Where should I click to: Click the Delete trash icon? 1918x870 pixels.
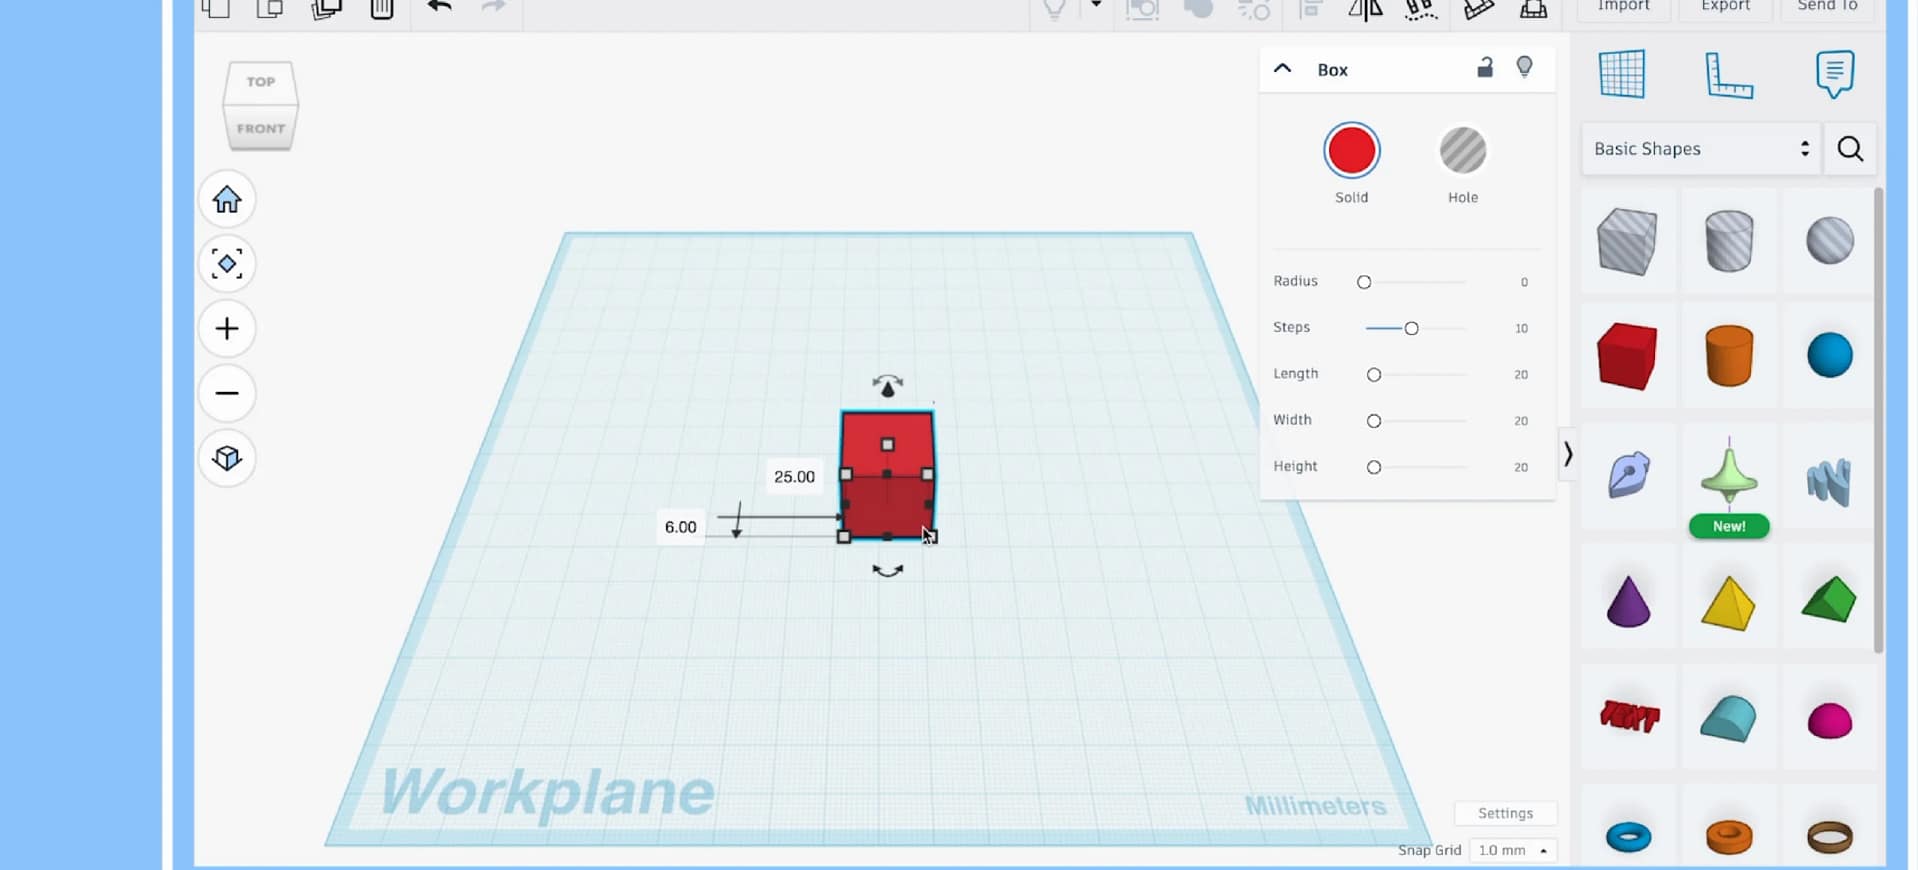tap(382, 8)
